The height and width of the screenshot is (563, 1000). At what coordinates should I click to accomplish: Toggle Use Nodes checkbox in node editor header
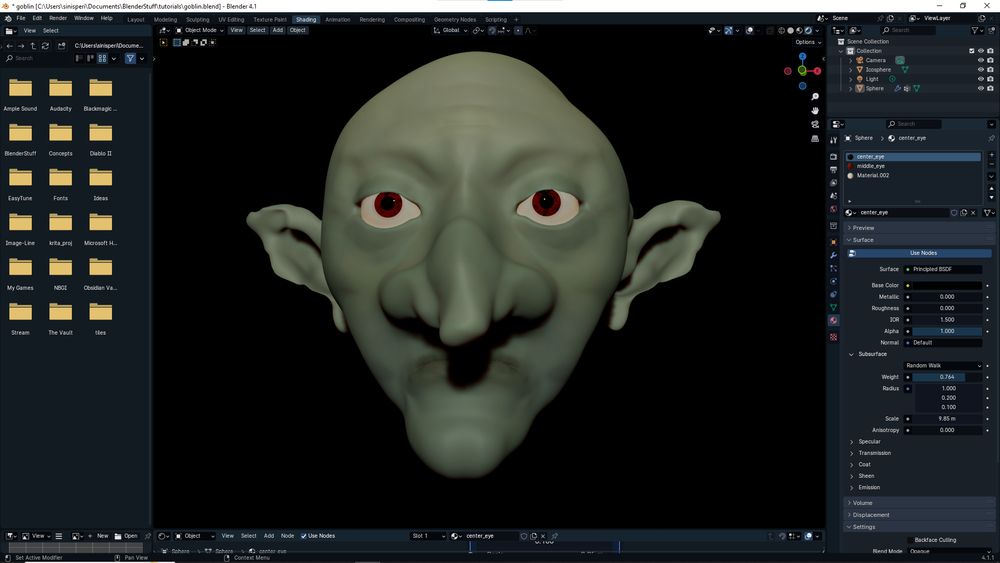coord(304,536)
